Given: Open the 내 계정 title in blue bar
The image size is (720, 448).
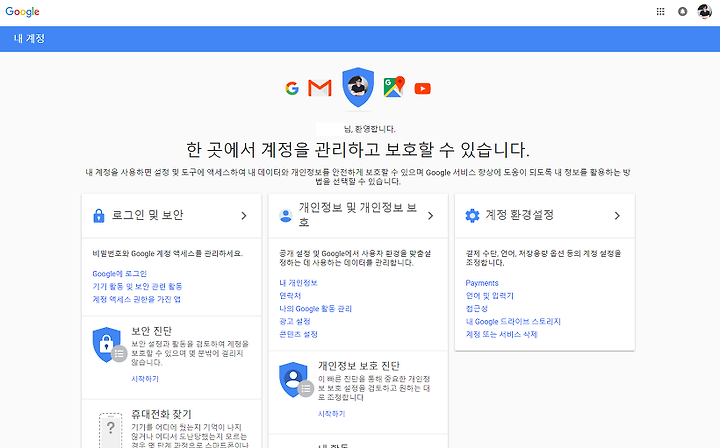Looking at the screenshot, I should [x=29, y=39].
